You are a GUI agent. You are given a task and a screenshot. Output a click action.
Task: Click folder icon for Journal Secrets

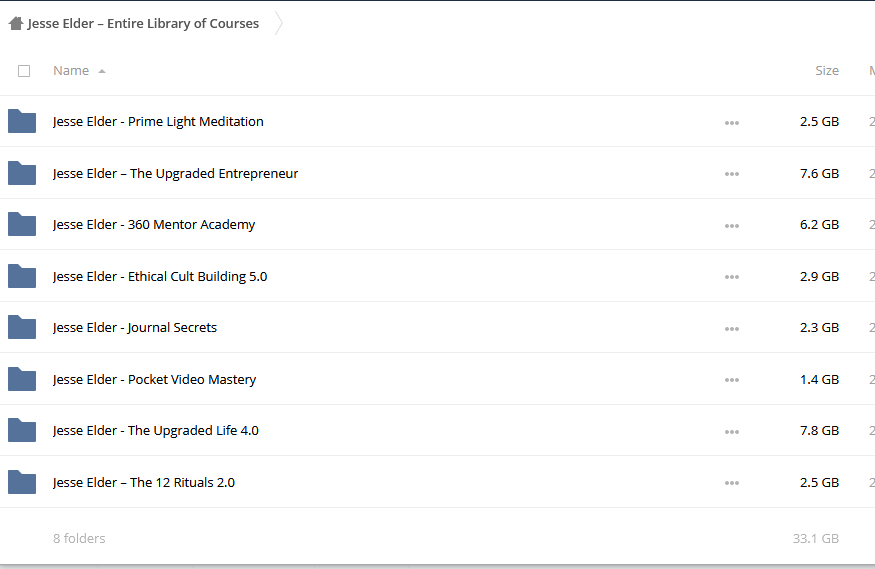pyautogui.click(x=22, y=327)
